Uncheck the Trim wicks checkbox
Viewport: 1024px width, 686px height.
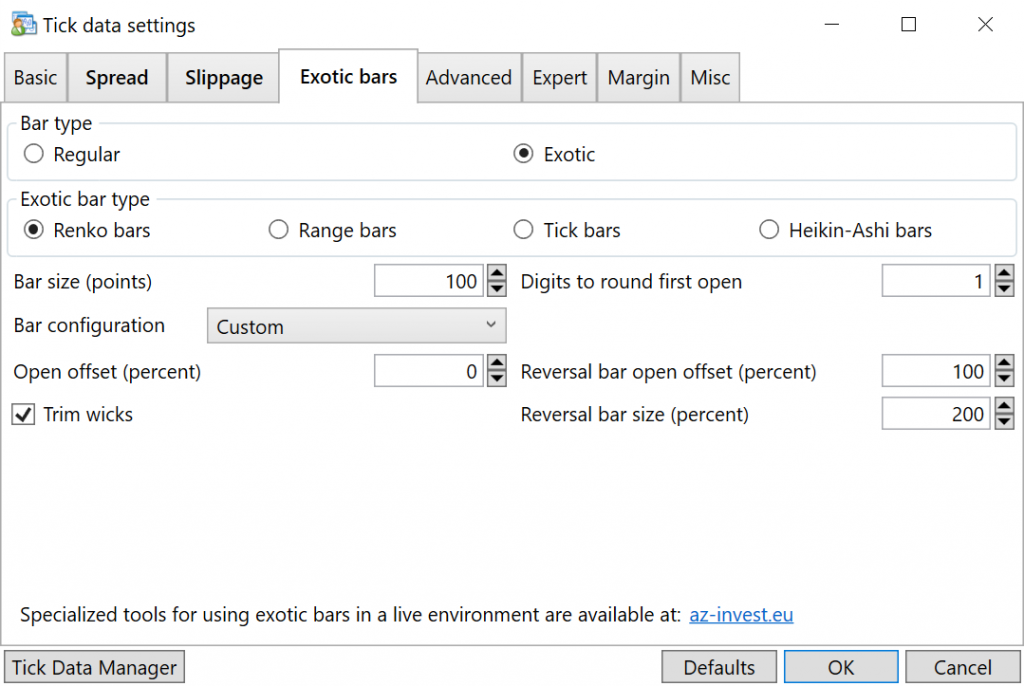pyautogui.click(x=23, y=414)
